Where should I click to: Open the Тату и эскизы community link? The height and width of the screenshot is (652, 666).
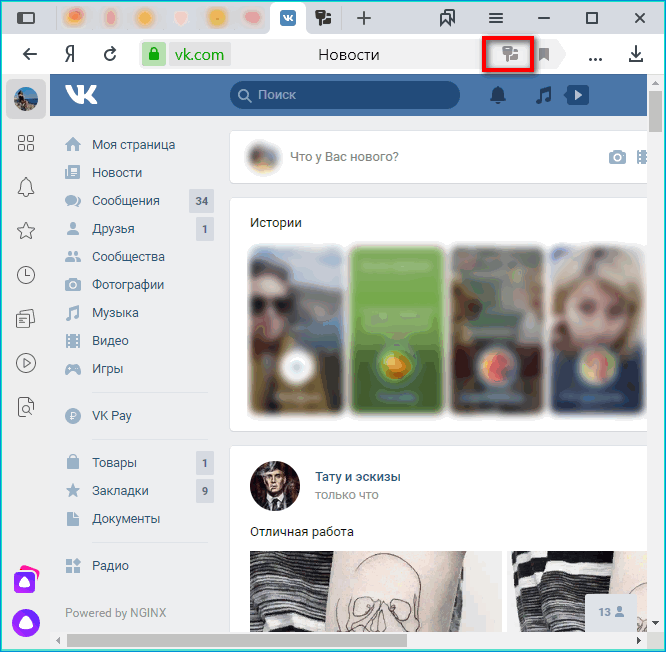(x=357, y=477)
